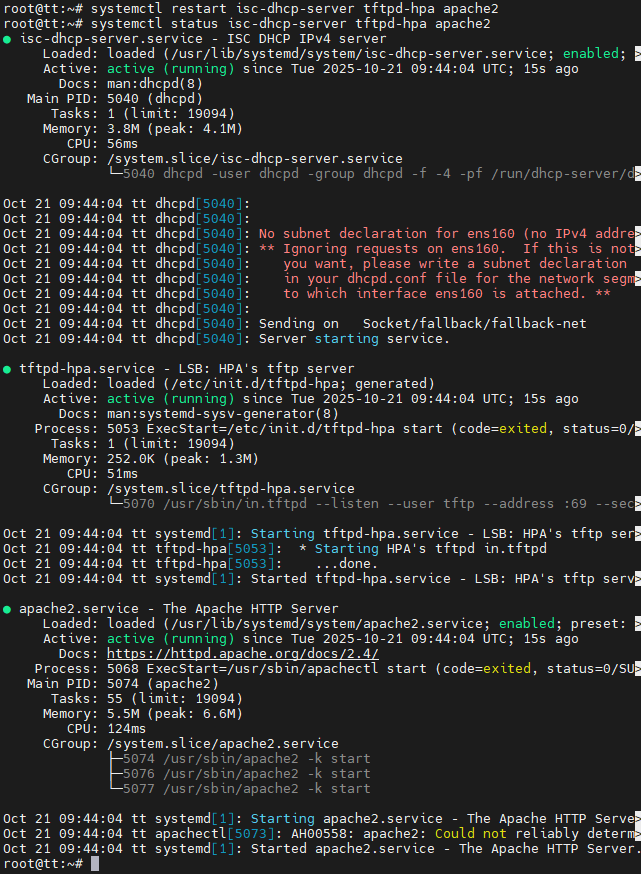The width and height of the screenshot is (641, 874).
Task: Click the 'CPU: 124ms' line
Action: point(106,729)
